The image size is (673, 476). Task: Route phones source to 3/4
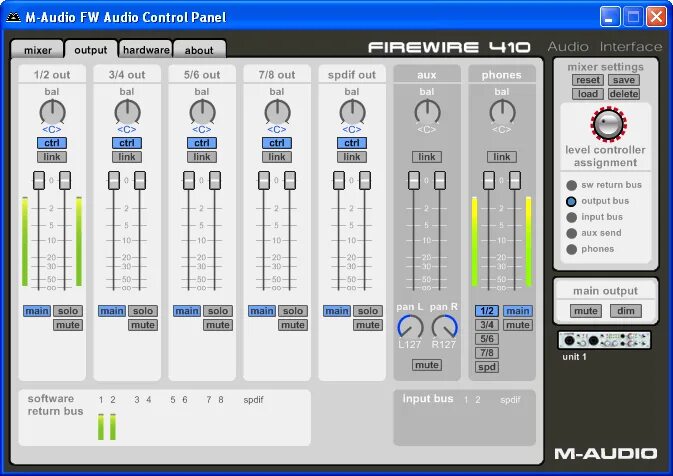(487, 325)
